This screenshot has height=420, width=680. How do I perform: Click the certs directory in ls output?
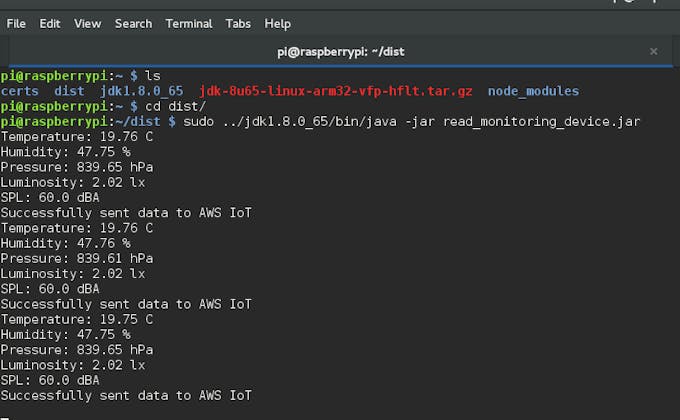point(21,91)
